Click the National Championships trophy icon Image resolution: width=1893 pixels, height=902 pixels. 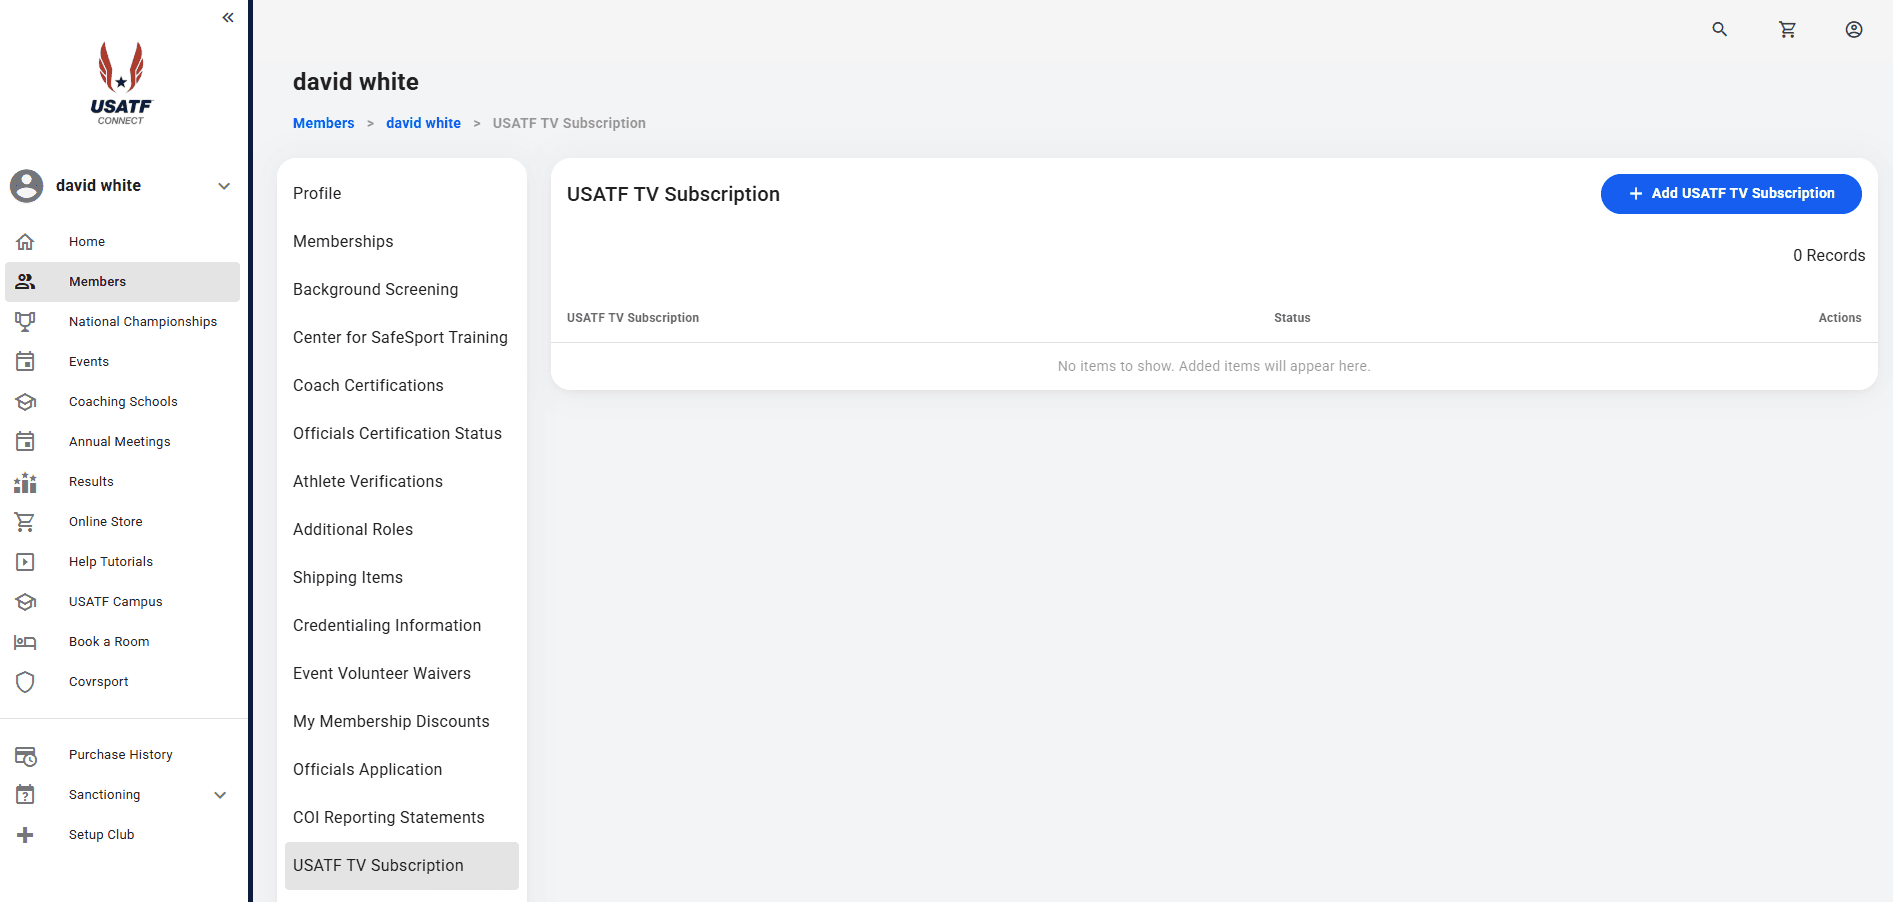coord(25,321)
